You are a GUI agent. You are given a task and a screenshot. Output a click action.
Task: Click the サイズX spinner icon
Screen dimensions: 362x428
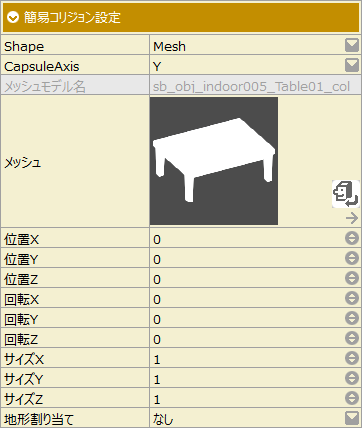click(x=352, y=358)
